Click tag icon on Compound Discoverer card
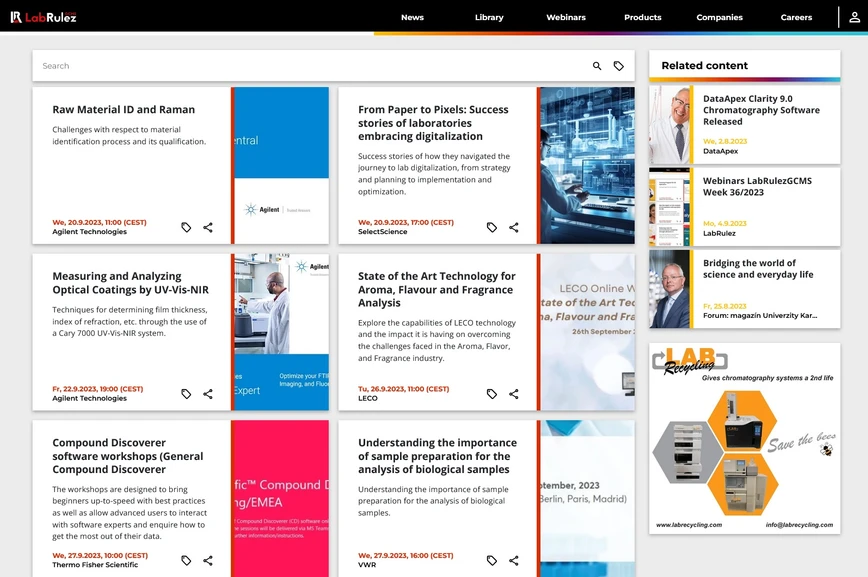This screenshot has width=868, height=577. [186, 560]
